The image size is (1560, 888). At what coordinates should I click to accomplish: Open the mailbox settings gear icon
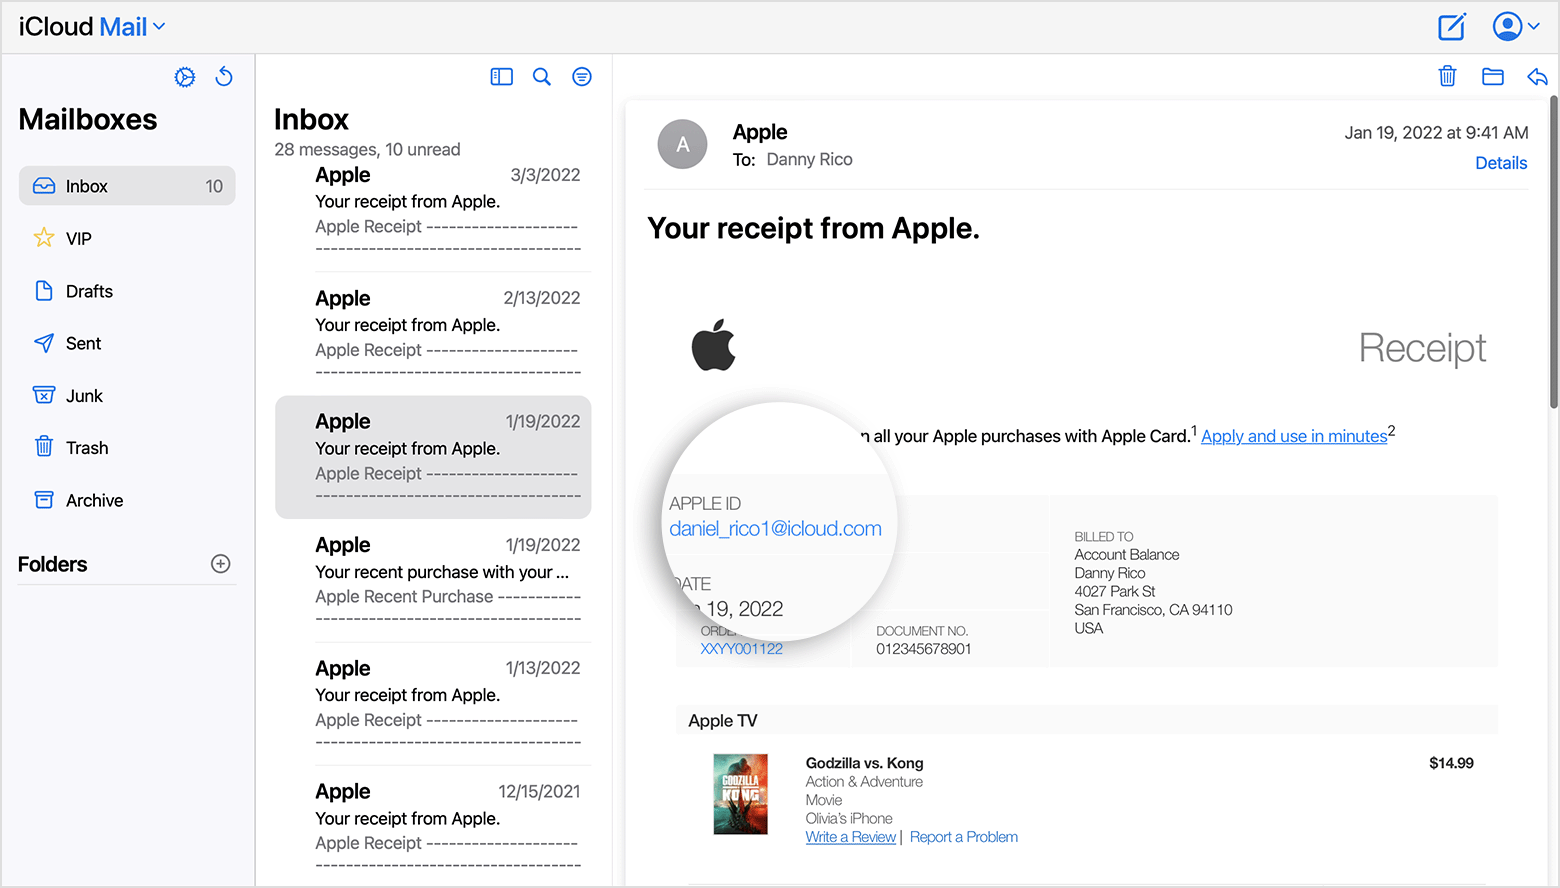click(185, 77)
